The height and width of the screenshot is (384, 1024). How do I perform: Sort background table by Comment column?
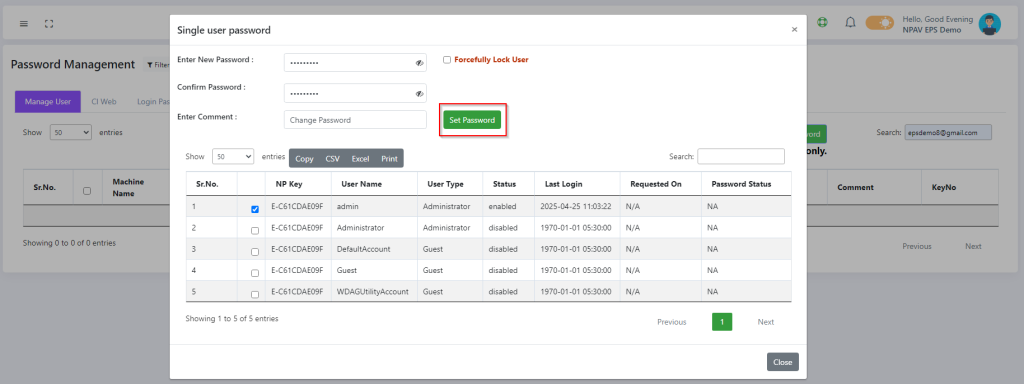[874, 187]
